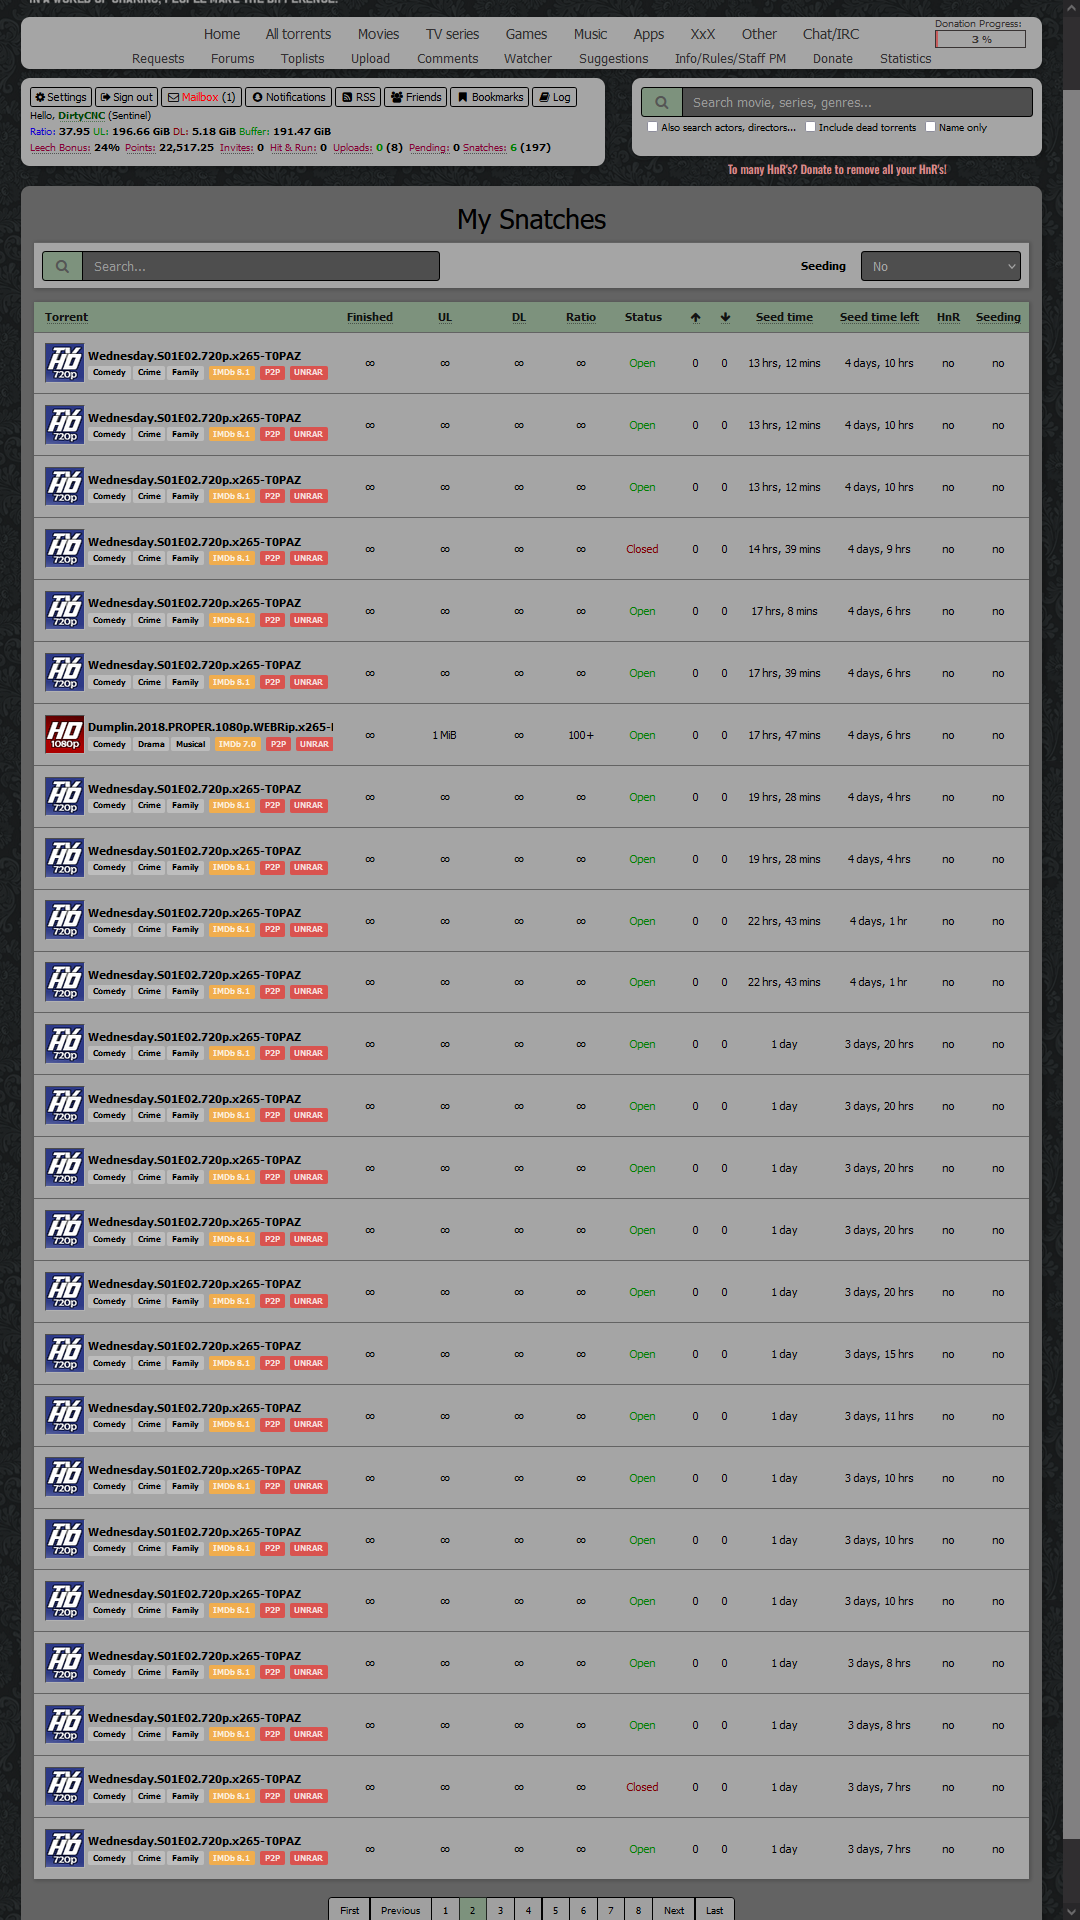The height and width of the screenshot is (1920, 1080).
Task: Click the HD 1080p icon for Dumplin
Action: 65,734
